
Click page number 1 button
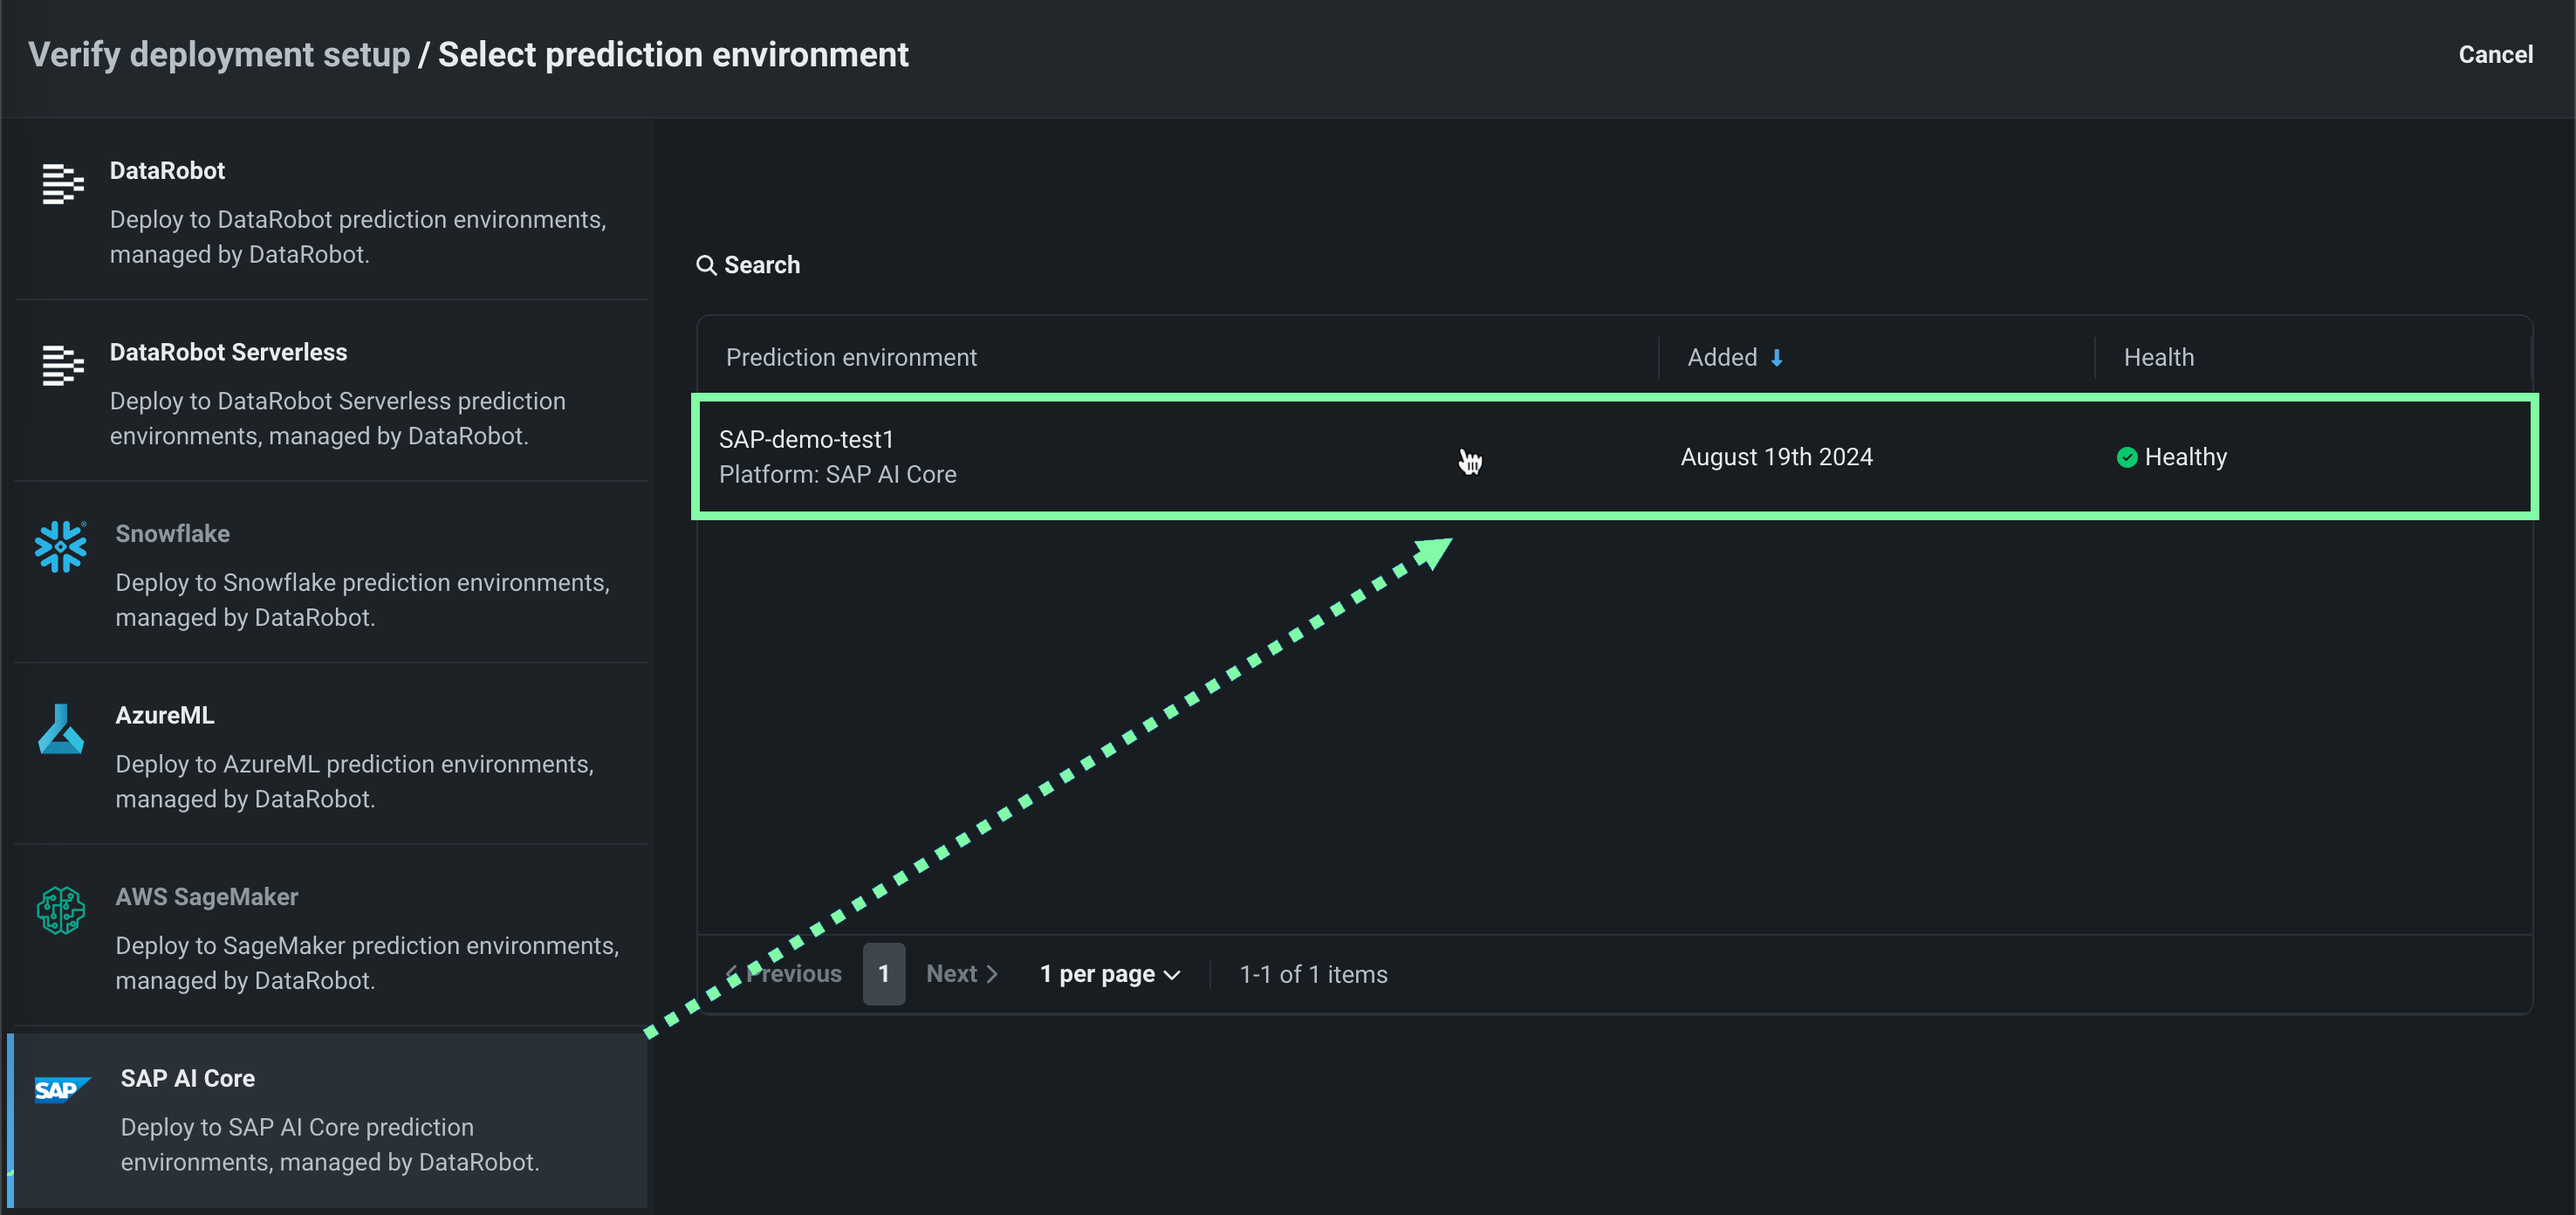(883, 974)
